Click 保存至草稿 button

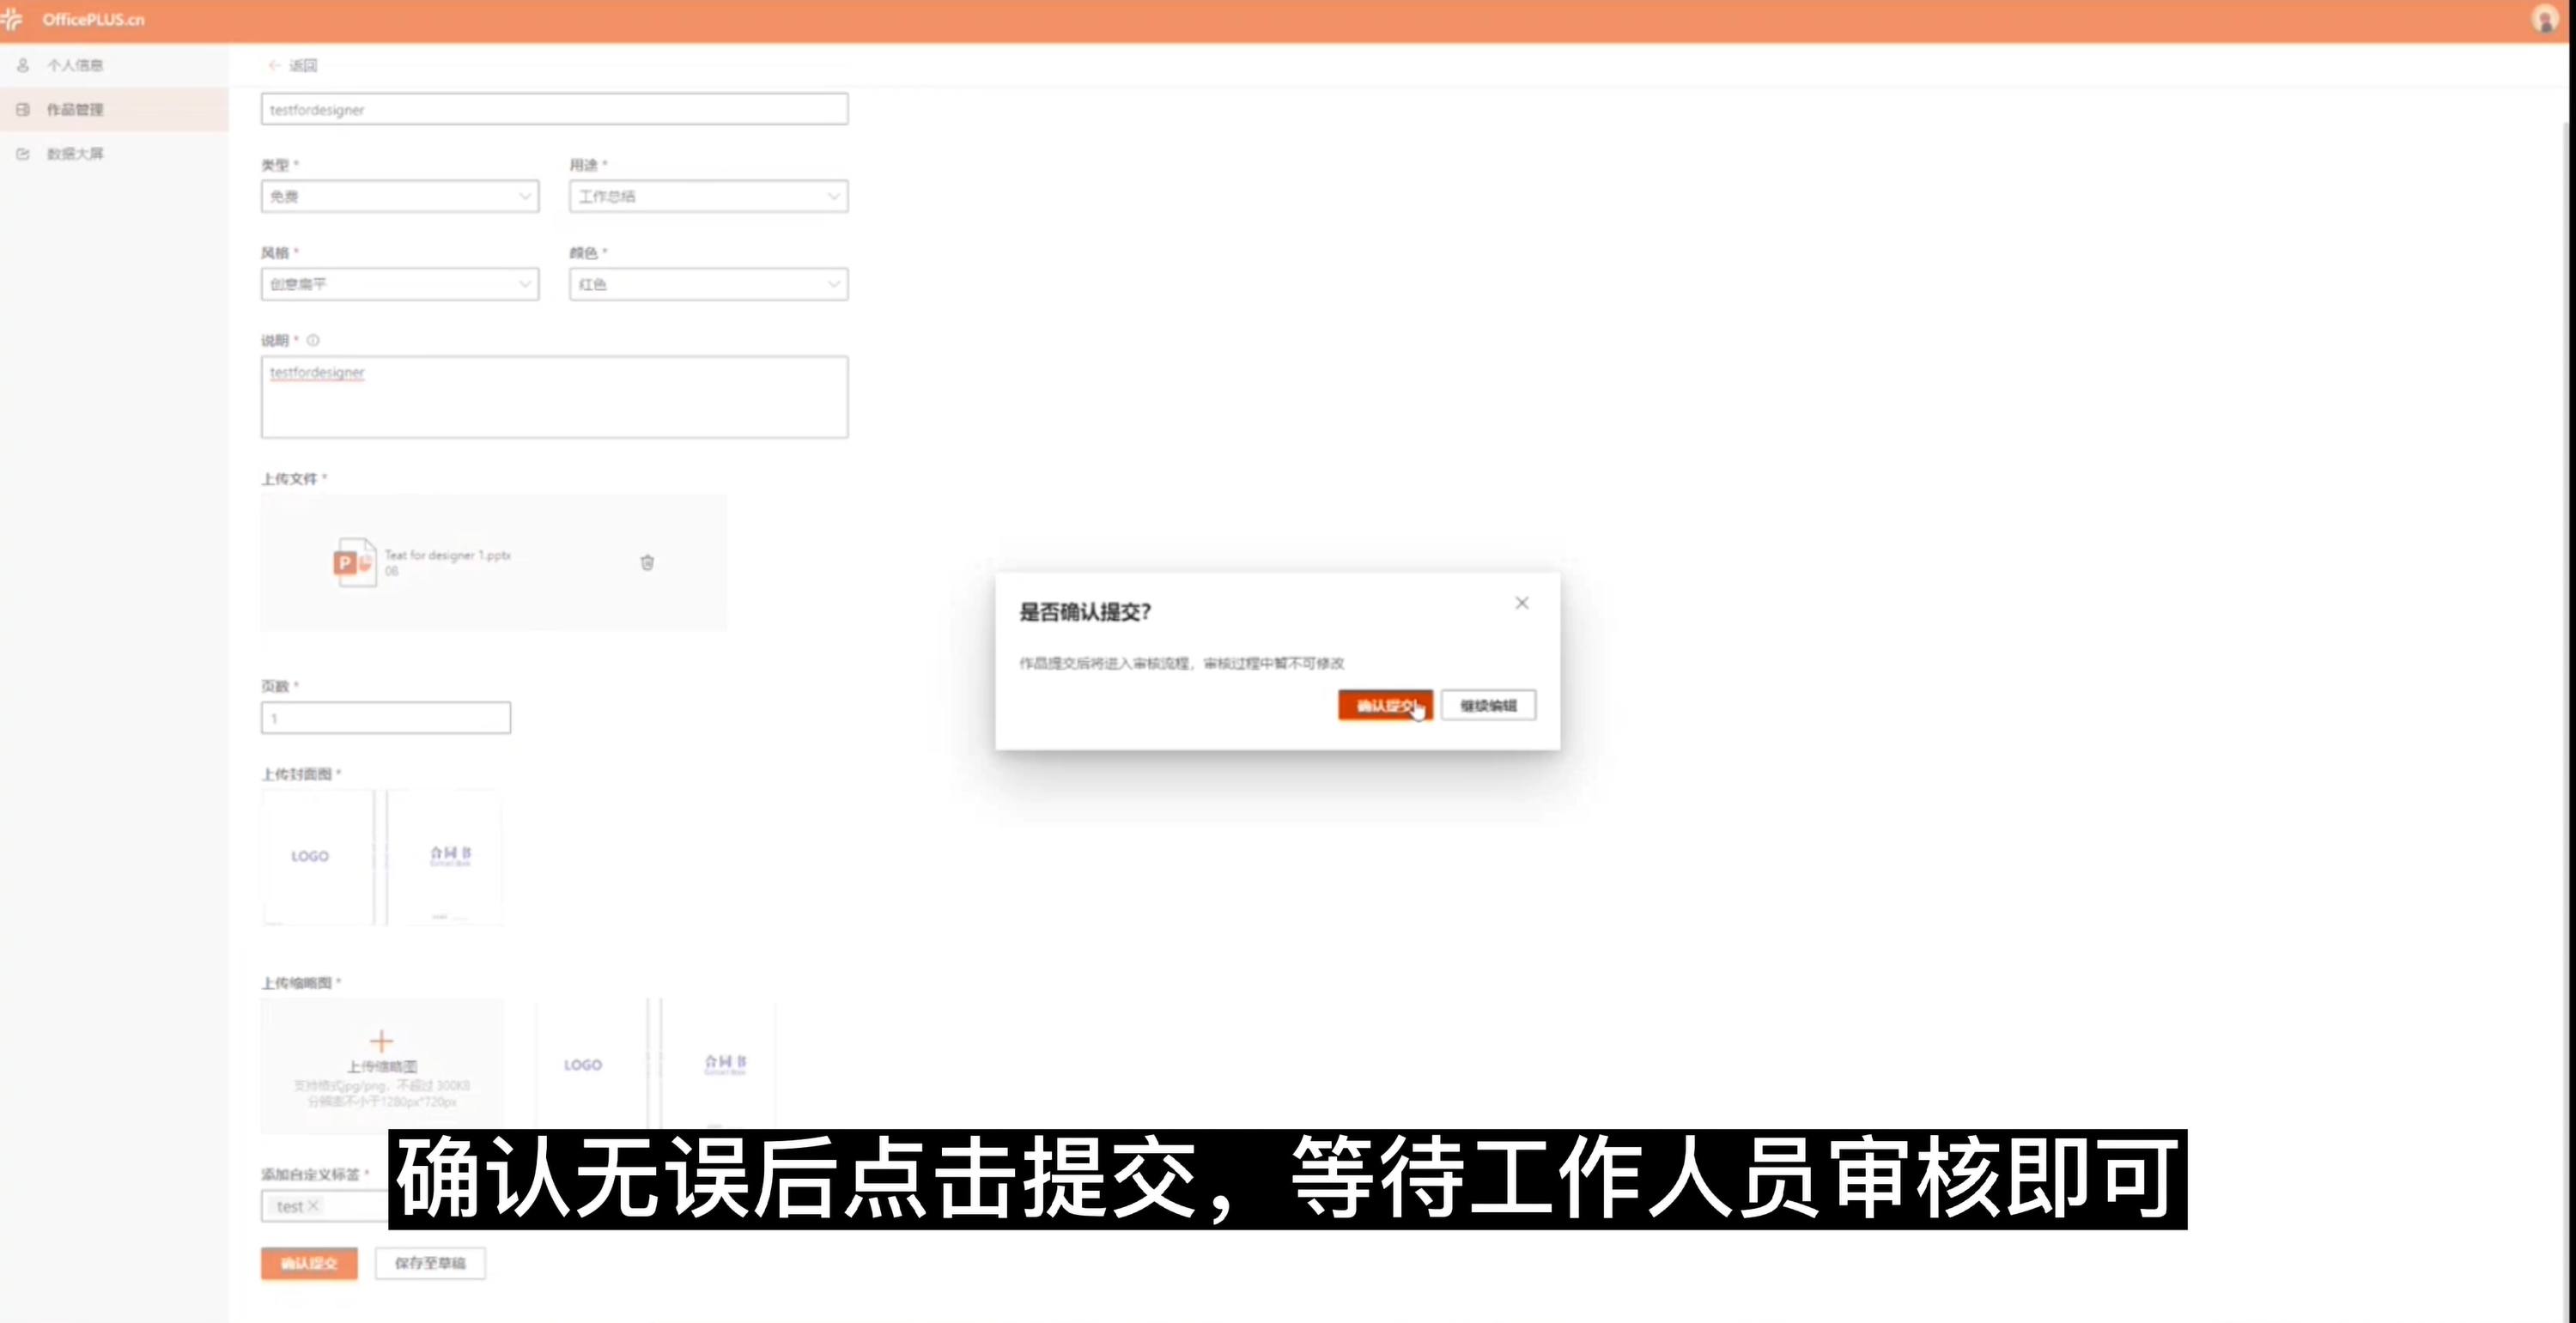430,1263
